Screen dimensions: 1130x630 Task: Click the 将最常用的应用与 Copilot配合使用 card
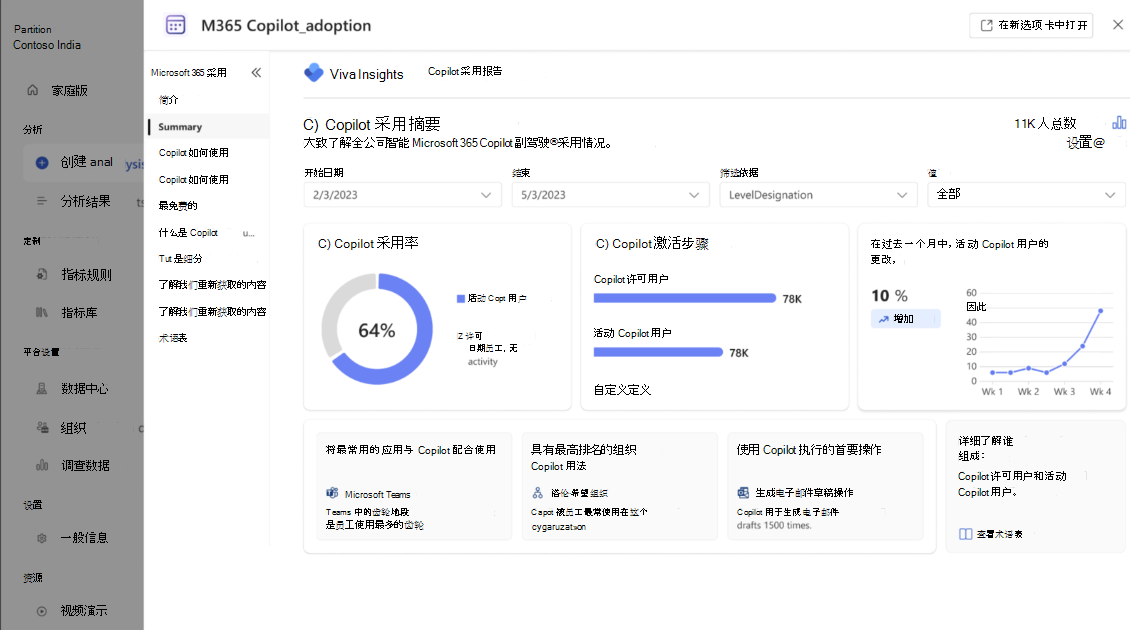click(x=414, y=486)
